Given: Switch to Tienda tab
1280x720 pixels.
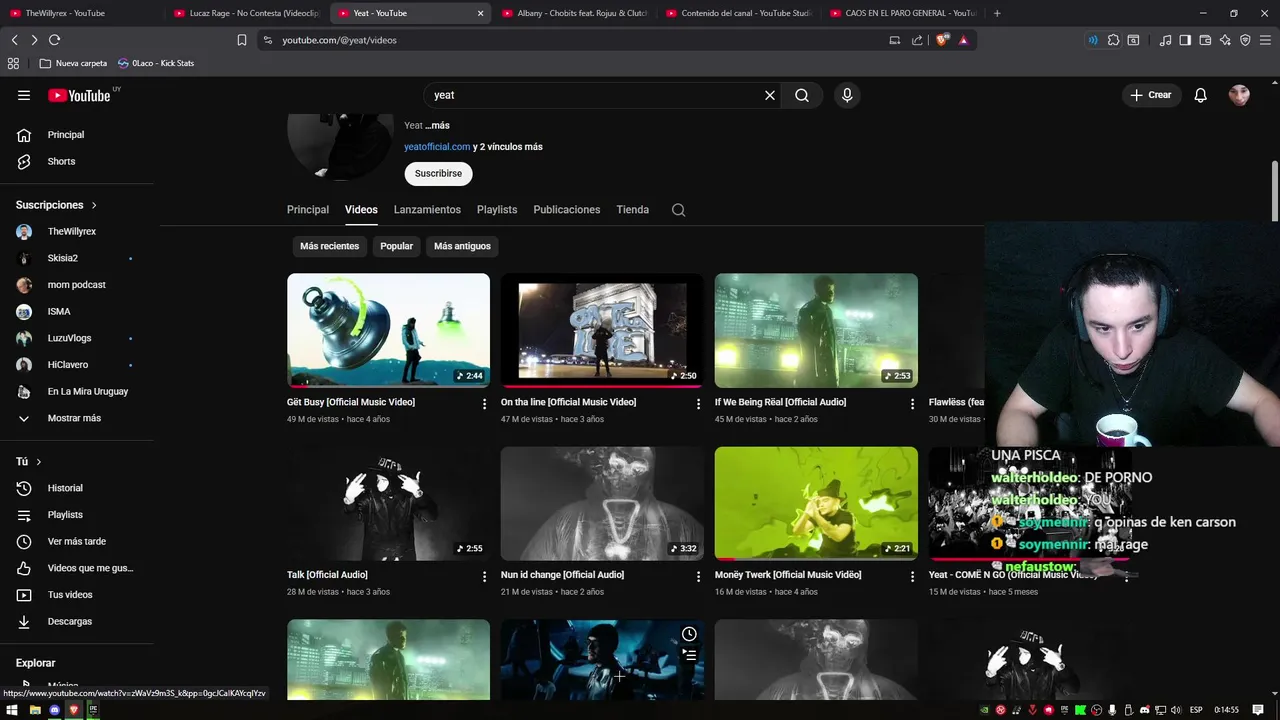Looking at the screenshot, I should click(x=633, y=210).
